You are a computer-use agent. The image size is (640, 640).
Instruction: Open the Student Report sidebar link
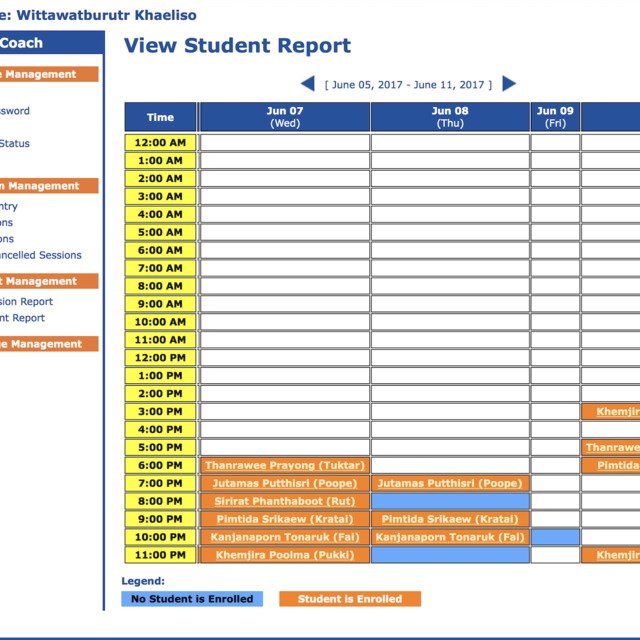pyautogui.click(x=22, y=318)
